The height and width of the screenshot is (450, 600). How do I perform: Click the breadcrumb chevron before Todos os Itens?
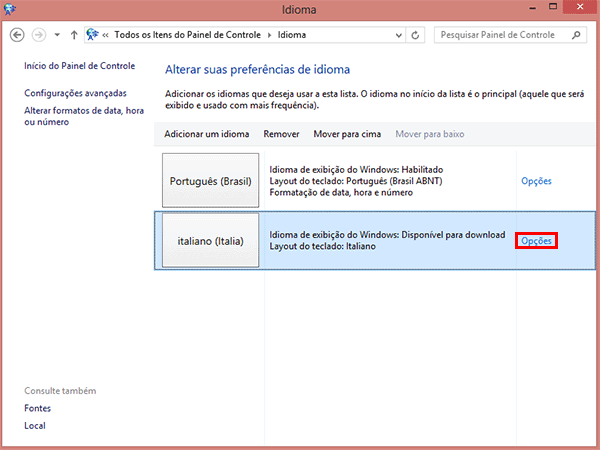[105, 35]
